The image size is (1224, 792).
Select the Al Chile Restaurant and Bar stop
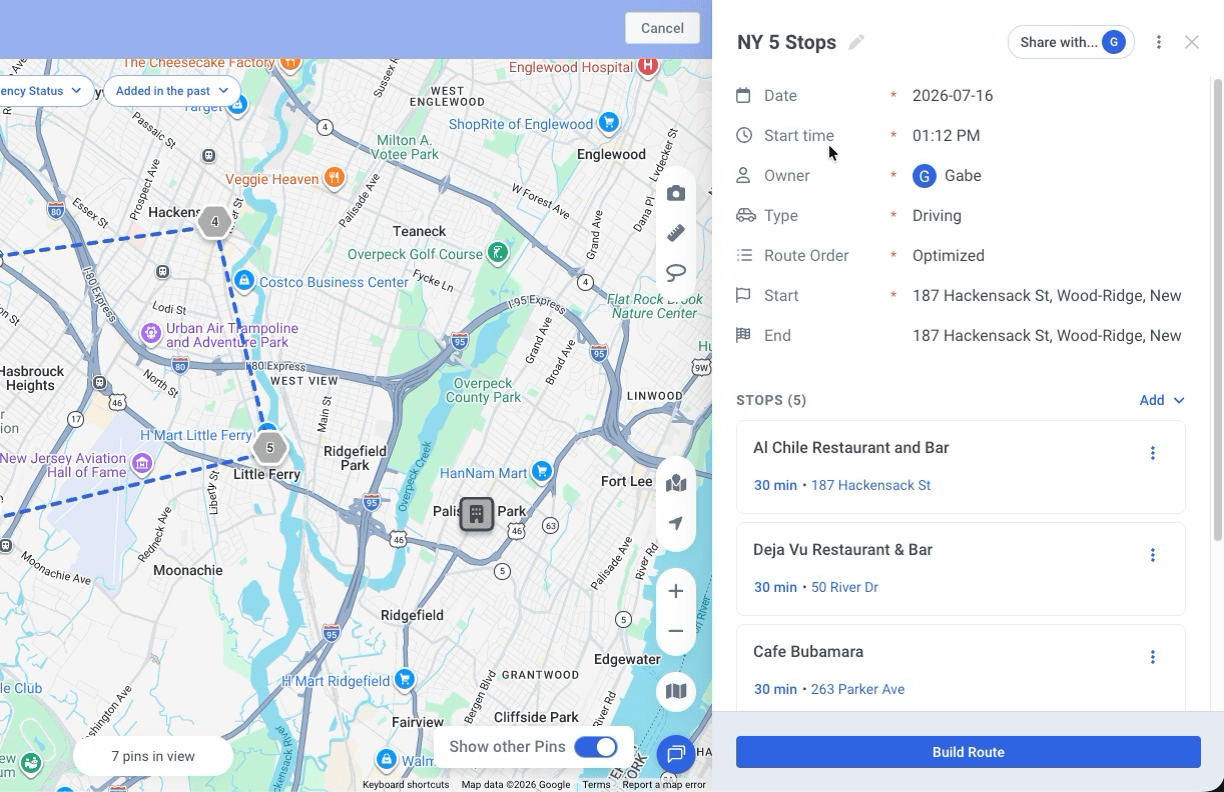click(851, 448)
